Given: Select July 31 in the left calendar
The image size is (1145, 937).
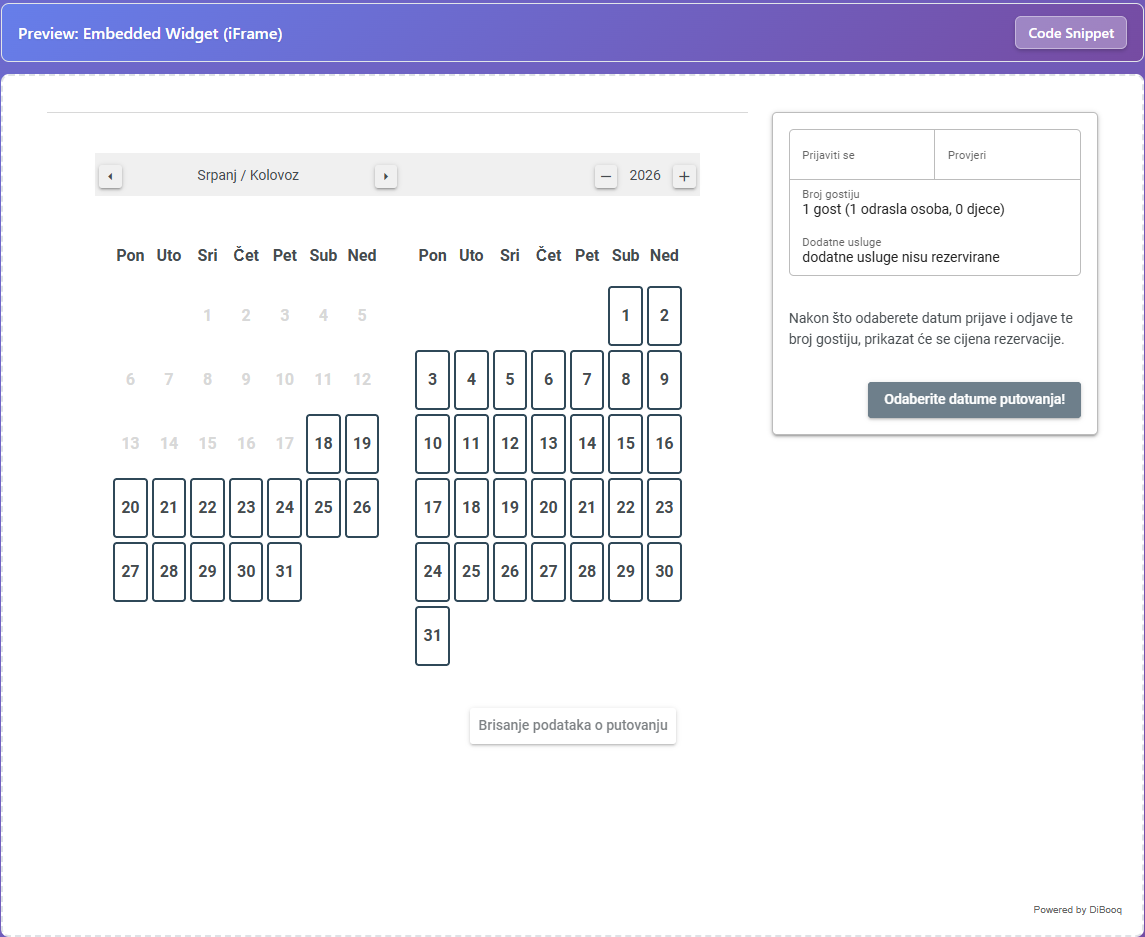Looking at the screenshot, I should [285, 571].
